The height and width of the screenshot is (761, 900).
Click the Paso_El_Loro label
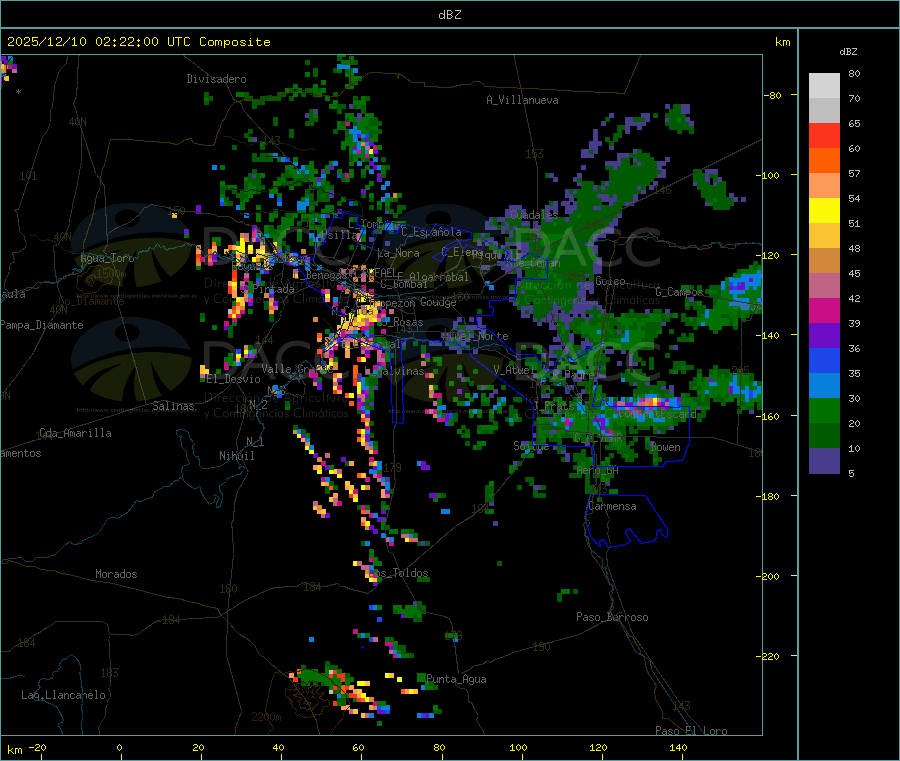692,731
